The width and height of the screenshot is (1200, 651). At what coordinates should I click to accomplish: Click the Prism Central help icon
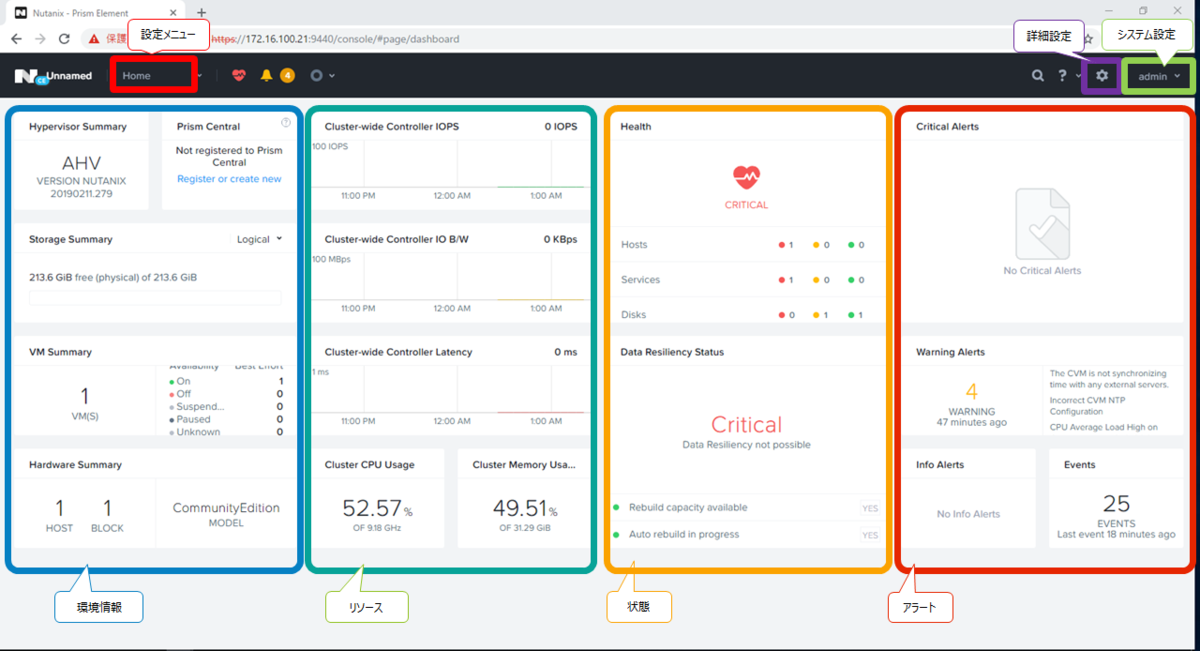[x=286, y=123]
